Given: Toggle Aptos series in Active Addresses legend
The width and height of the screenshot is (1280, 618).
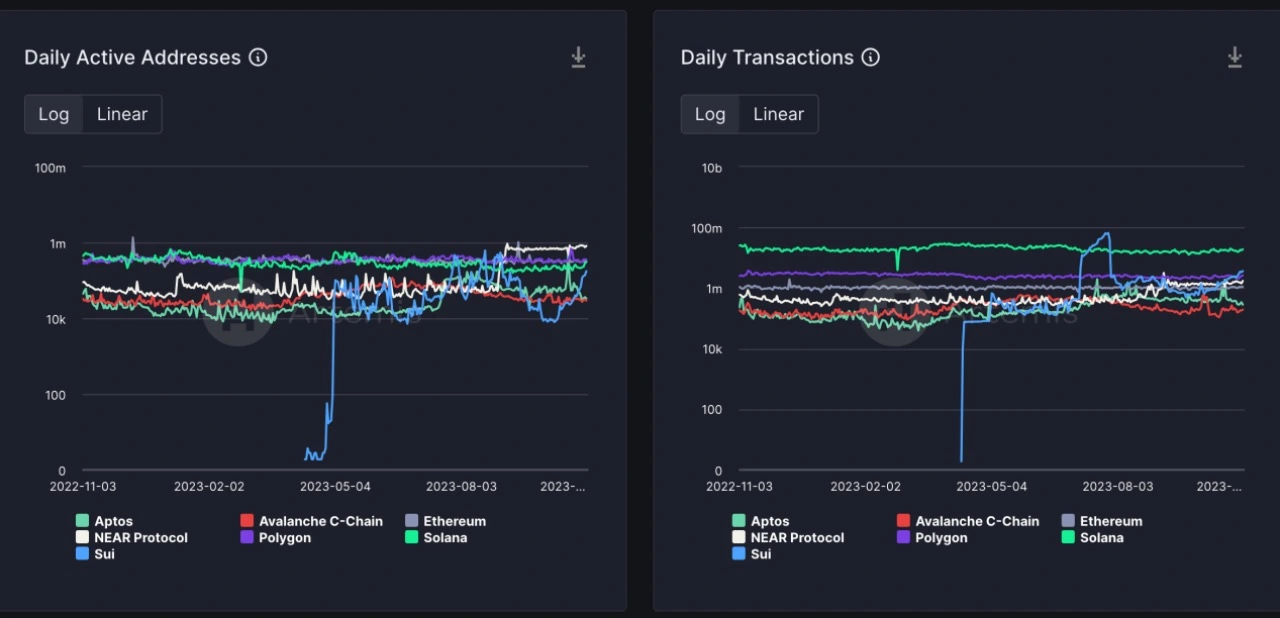Looking at the screenshot, I should click(x=113, y=521).
